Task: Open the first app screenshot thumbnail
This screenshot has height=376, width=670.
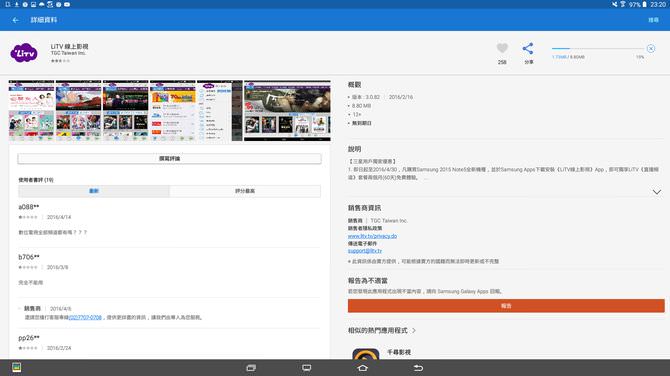Action: (31, 111)
